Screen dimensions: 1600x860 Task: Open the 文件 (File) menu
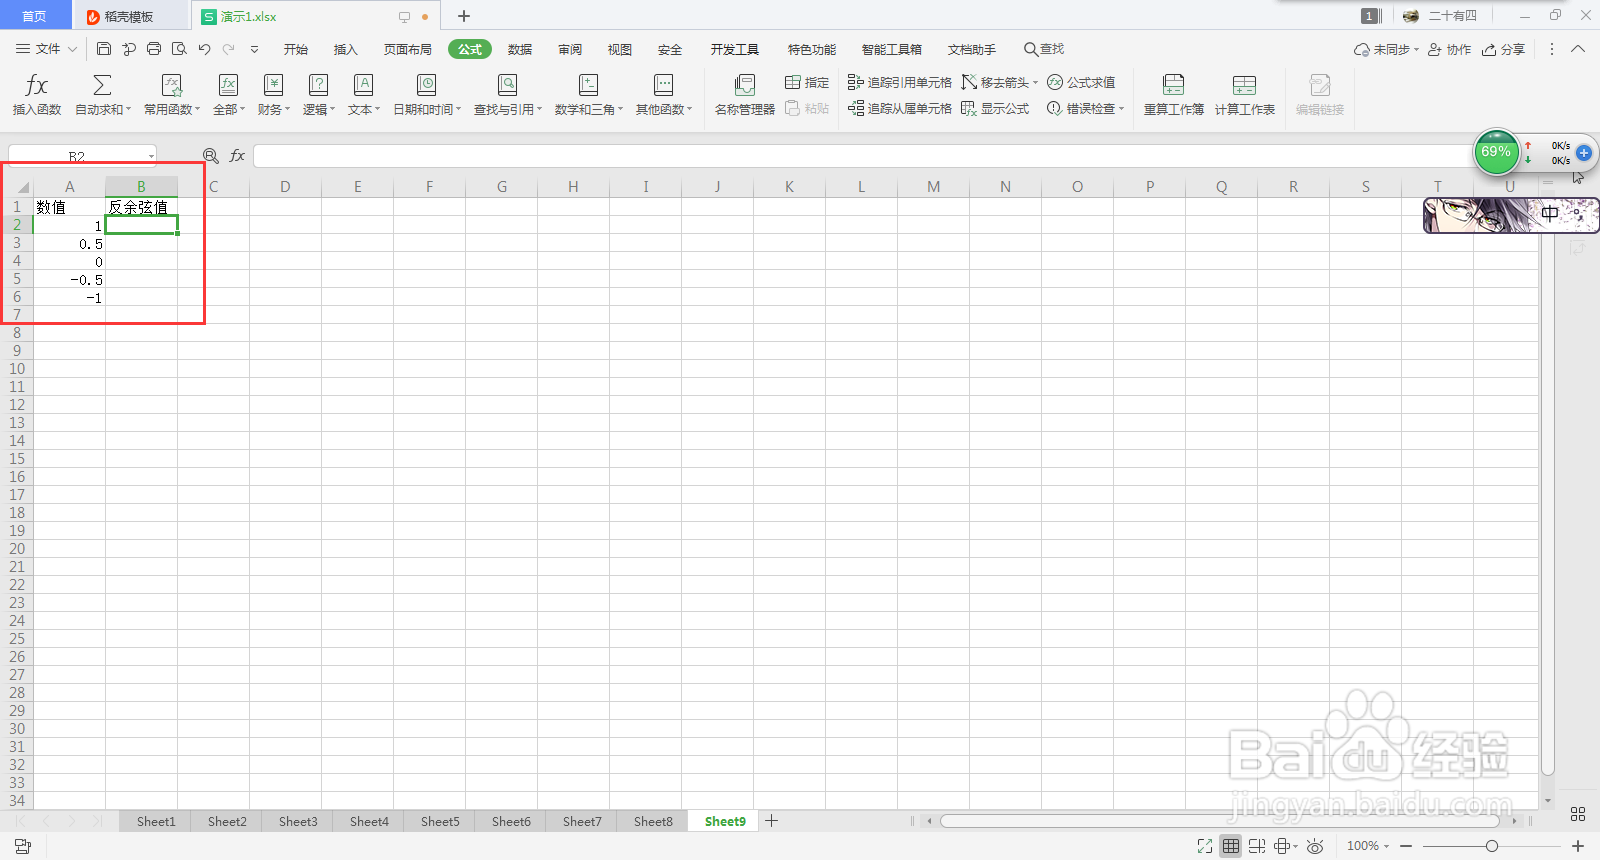(46, 49)
